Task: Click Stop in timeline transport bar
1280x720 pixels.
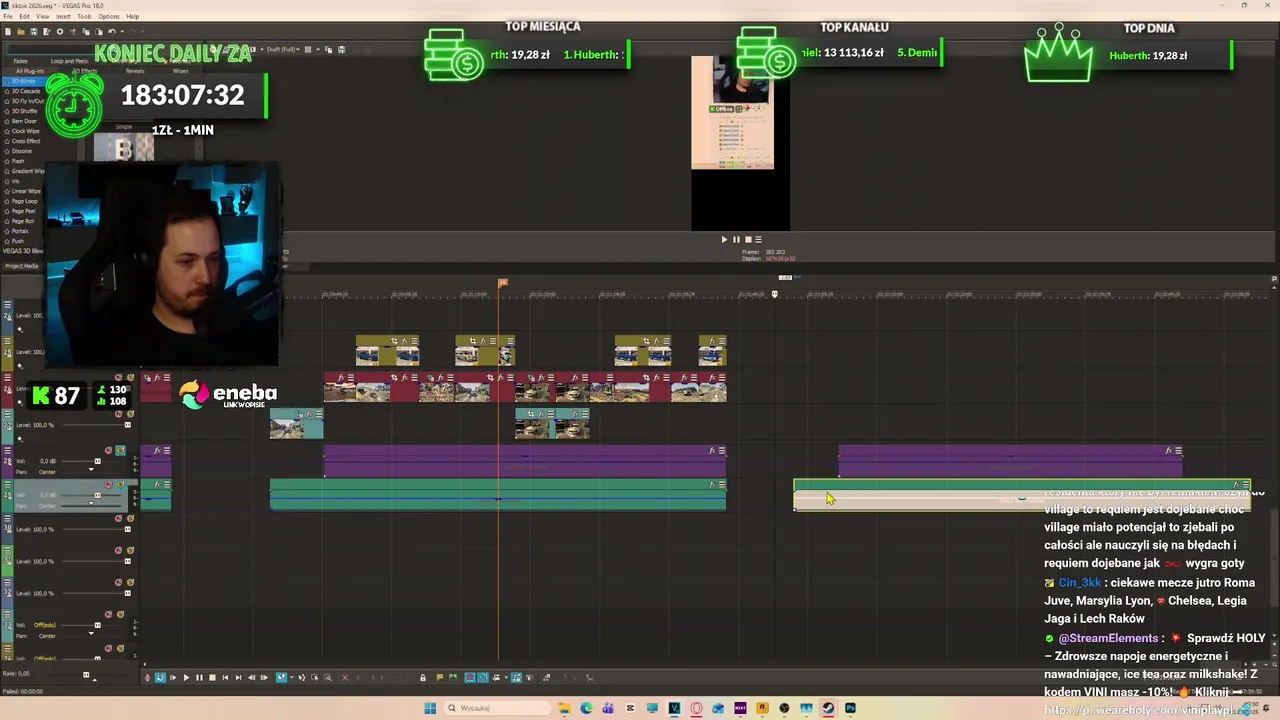Action: [212, 677]
